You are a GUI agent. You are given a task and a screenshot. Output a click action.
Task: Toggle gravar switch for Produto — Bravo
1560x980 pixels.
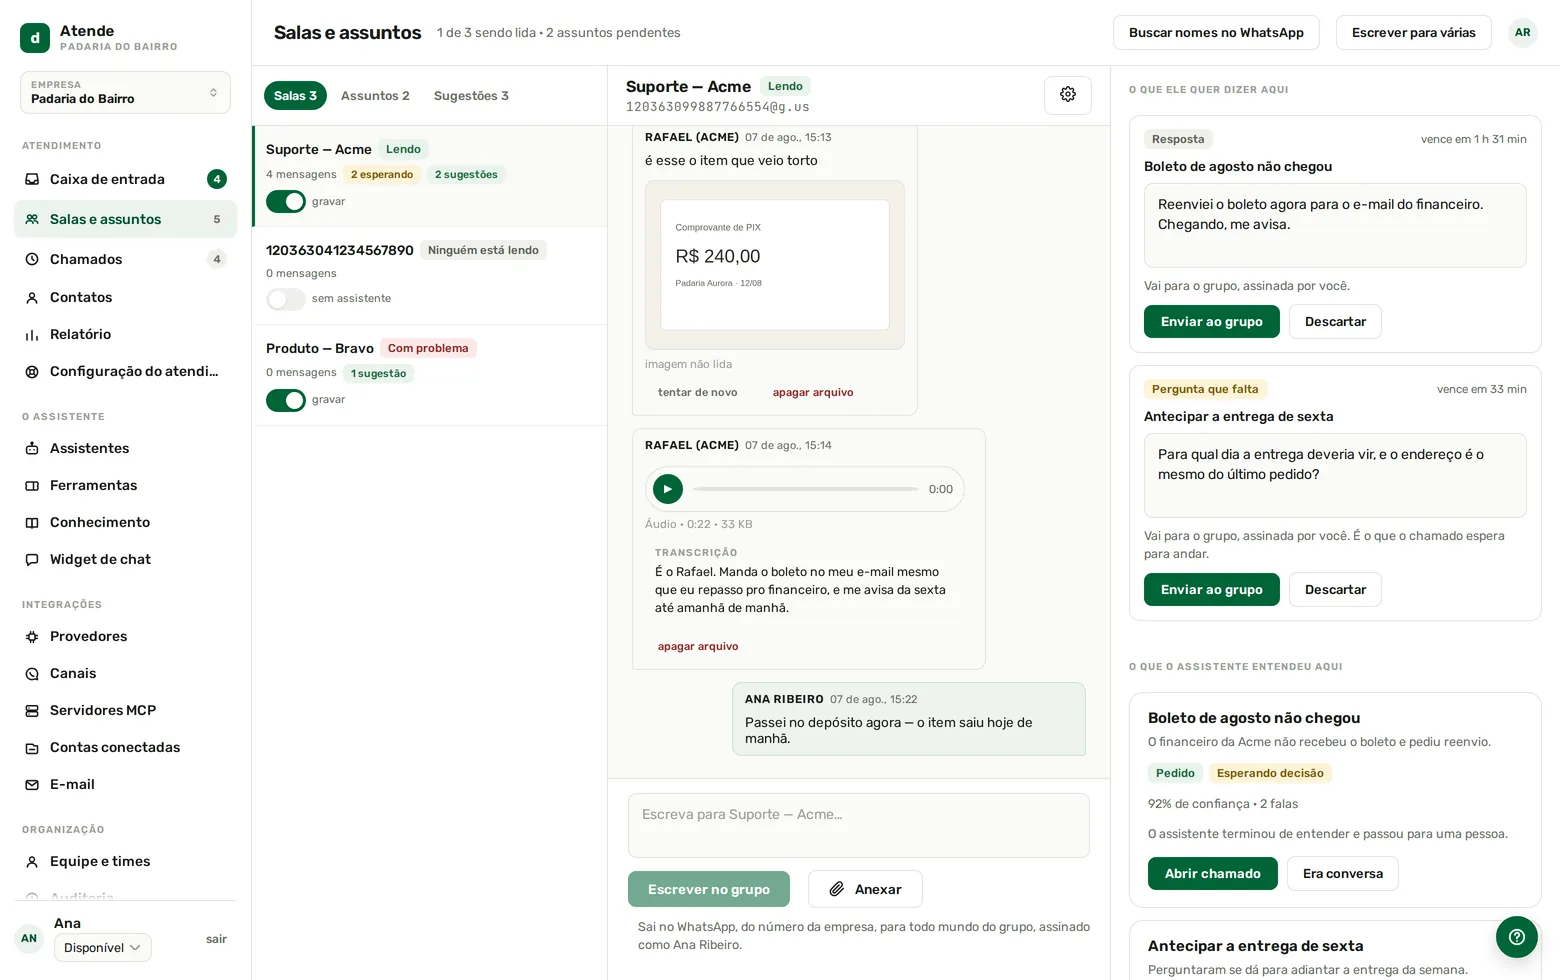tap(286, 400)
